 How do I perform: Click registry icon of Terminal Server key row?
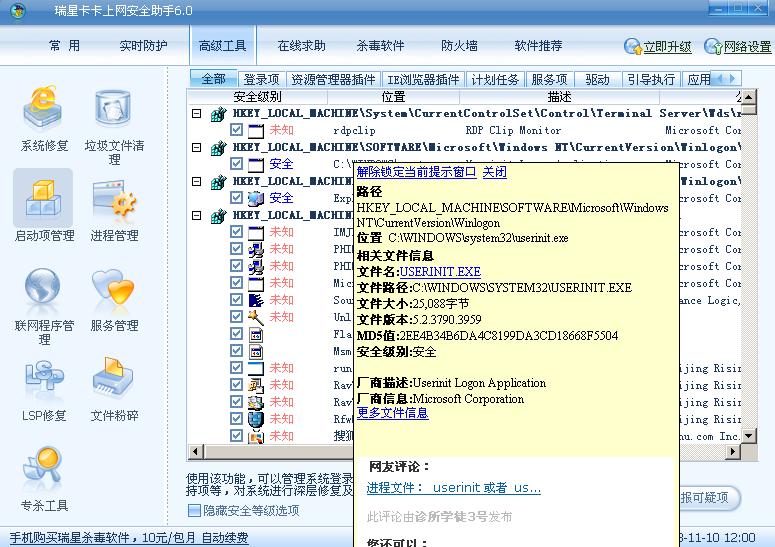(x=218, y=114)
